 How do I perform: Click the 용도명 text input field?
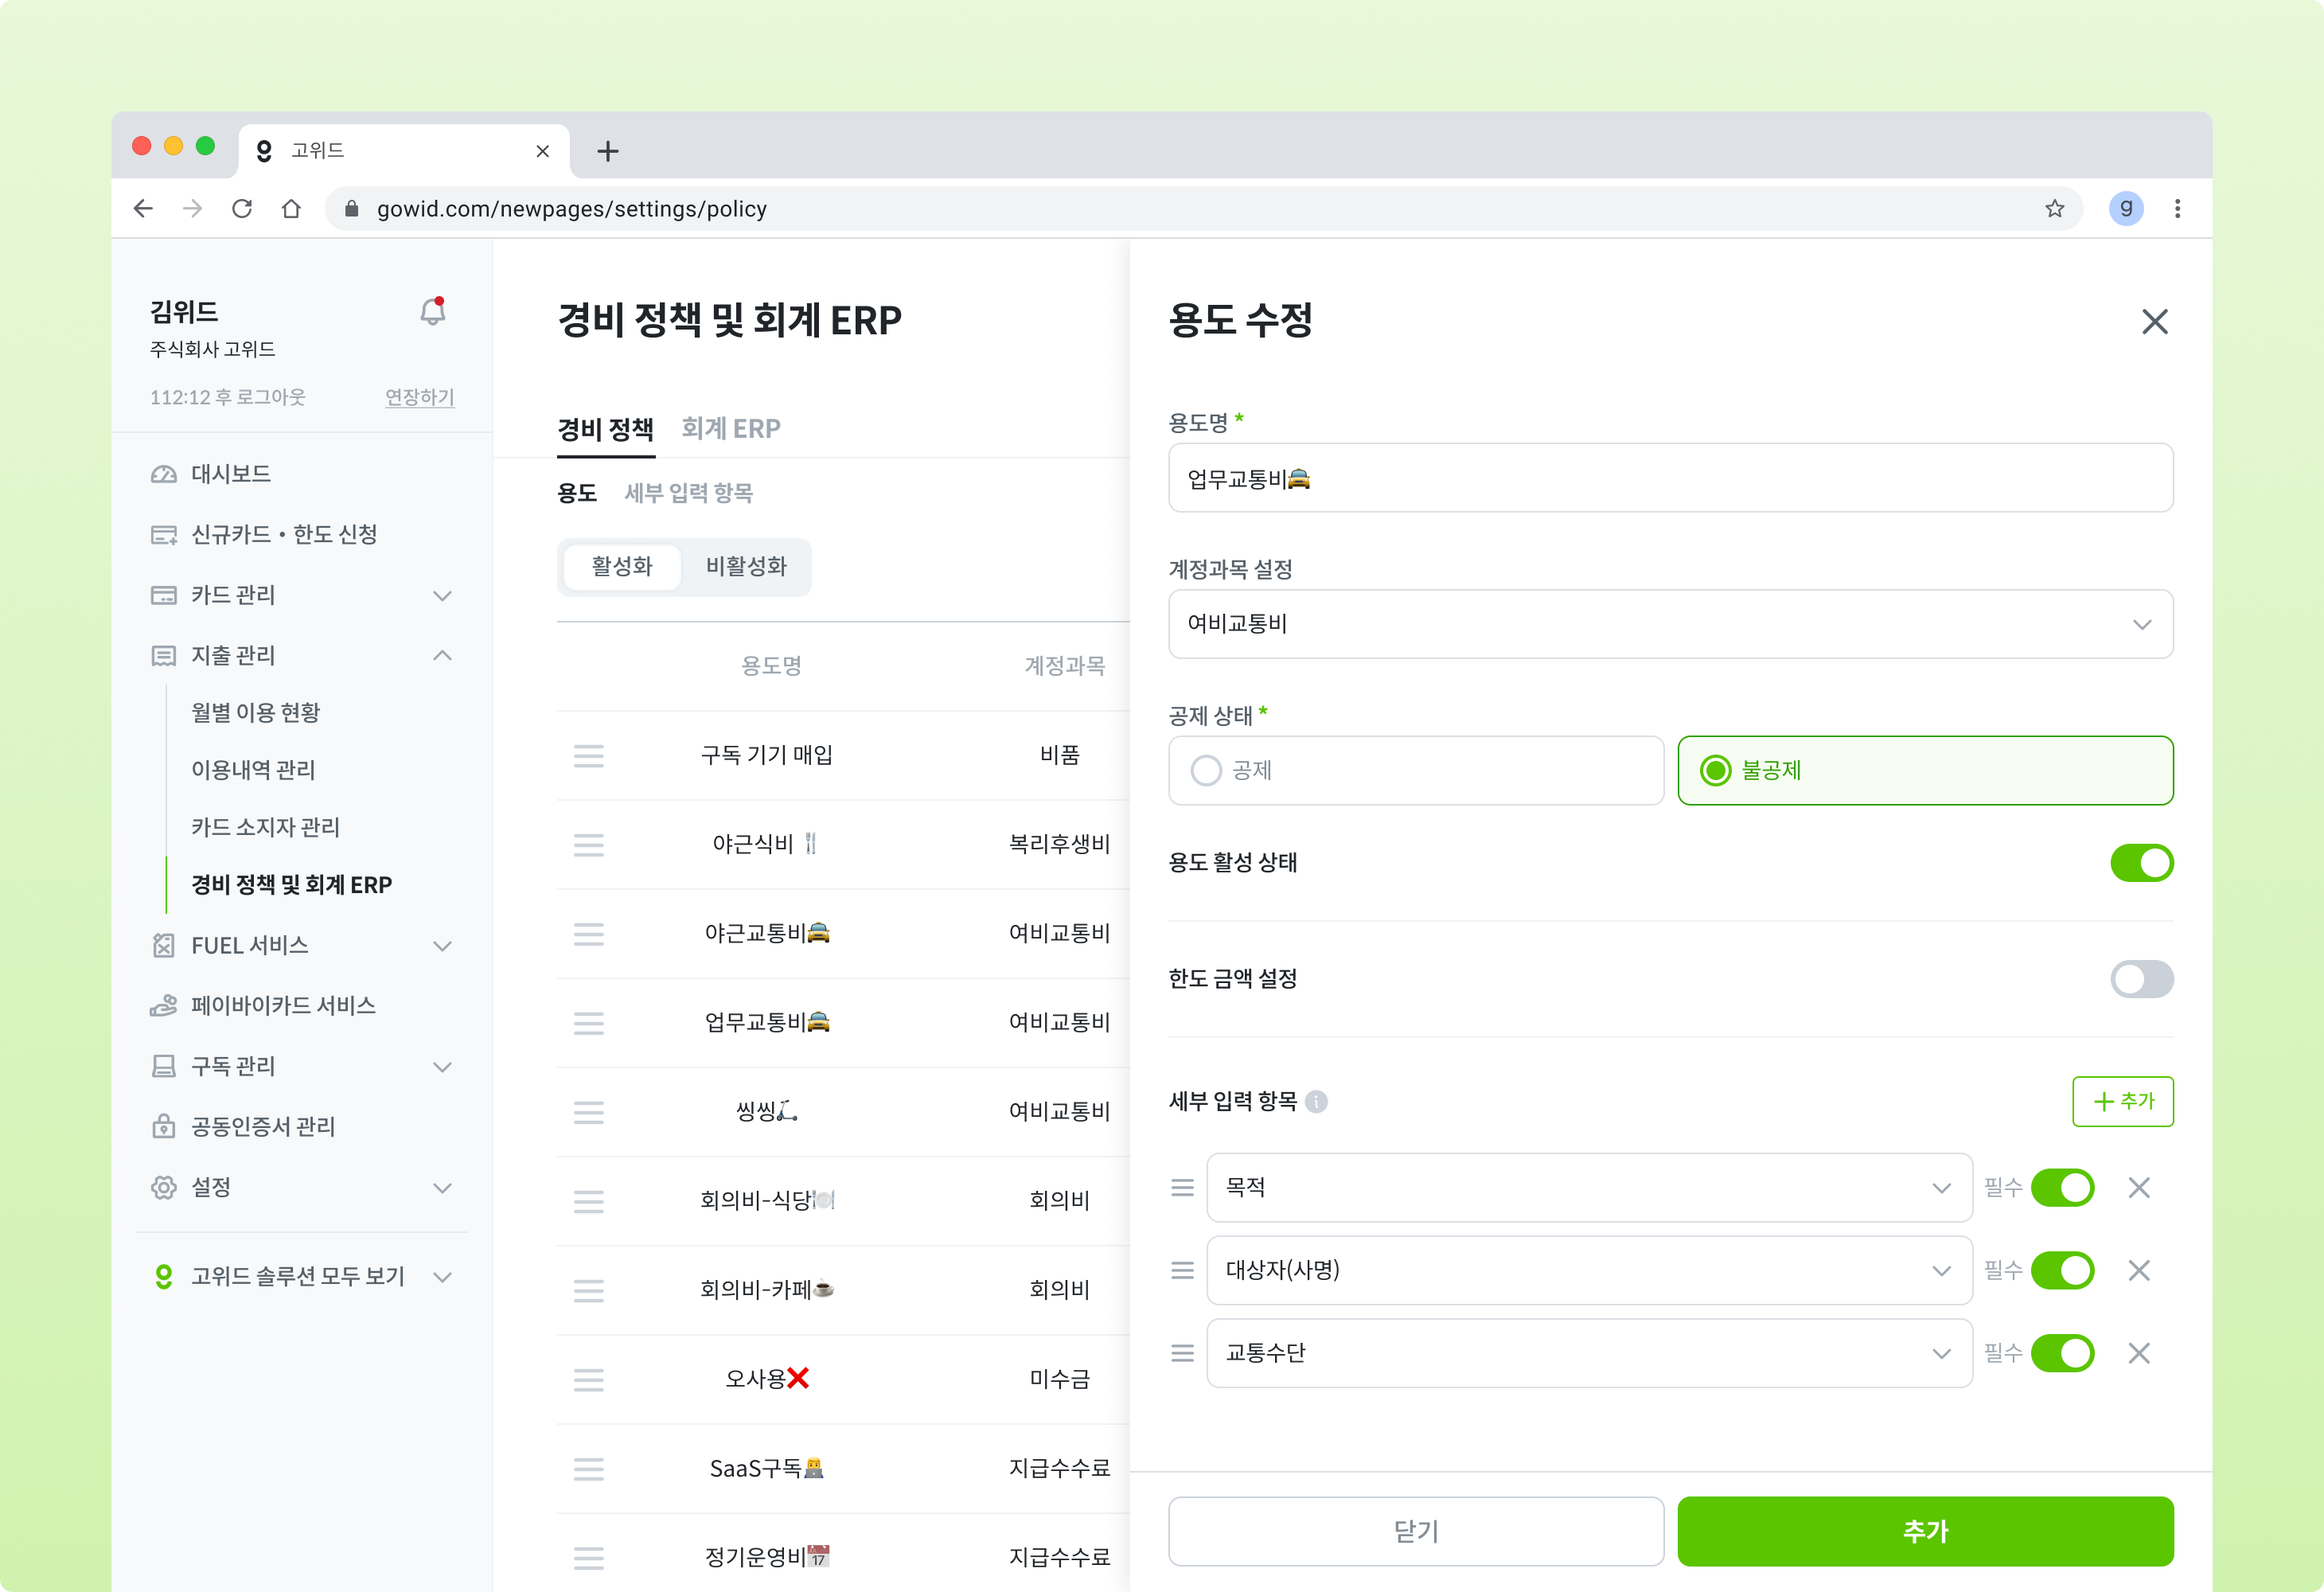[x=1670, y=478]
